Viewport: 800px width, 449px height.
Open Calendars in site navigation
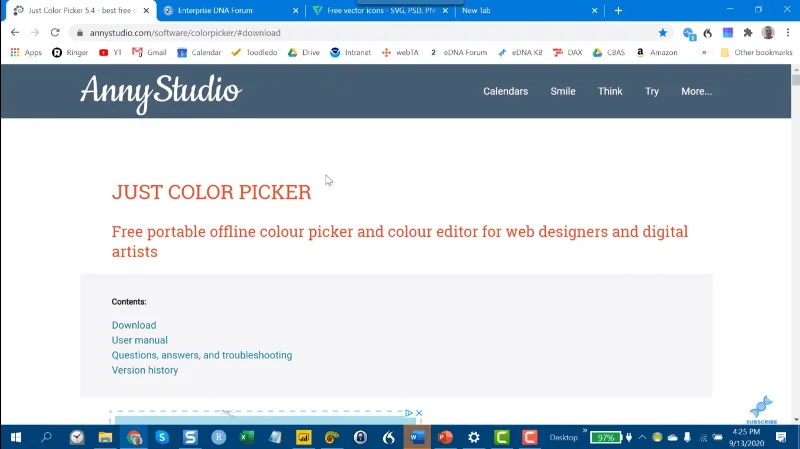point(506,91)
